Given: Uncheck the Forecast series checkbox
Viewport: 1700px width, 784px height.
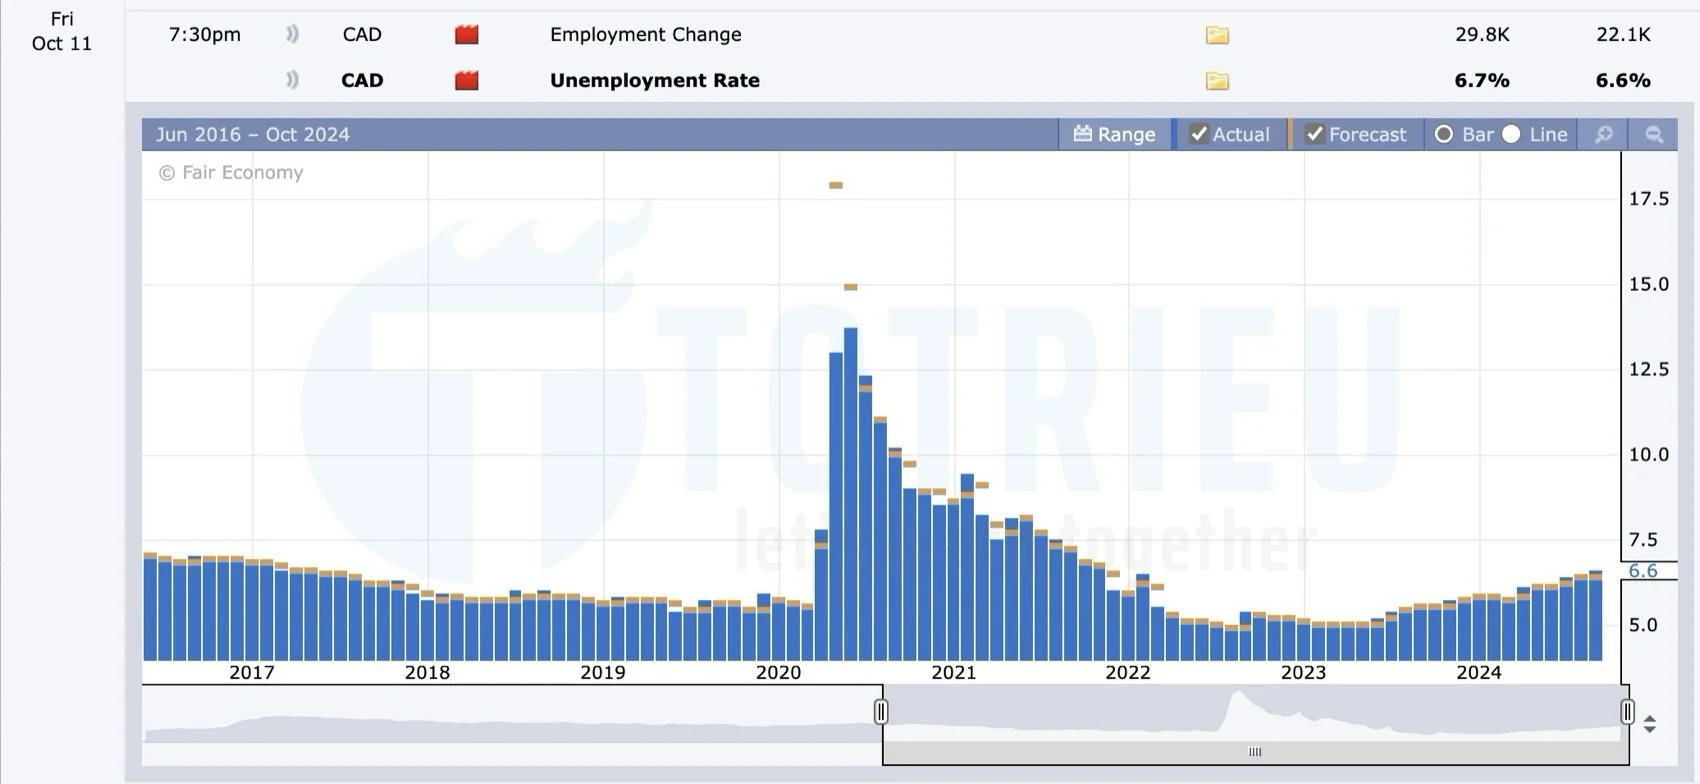Looking at the screenshot, I should click(1315, 134).
